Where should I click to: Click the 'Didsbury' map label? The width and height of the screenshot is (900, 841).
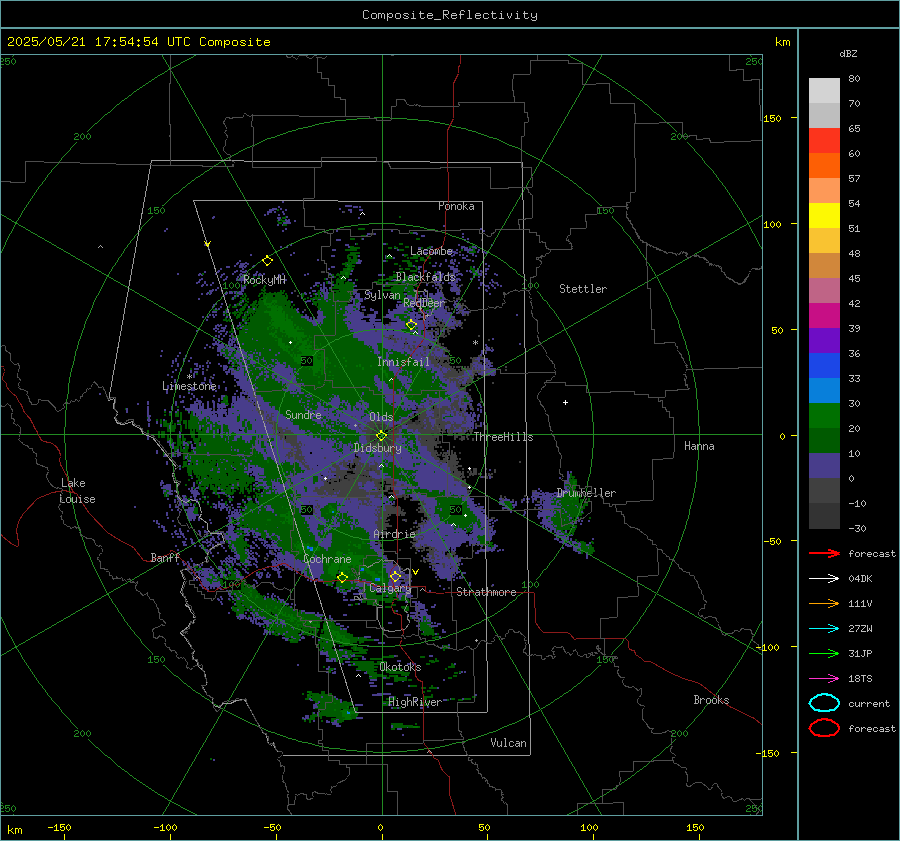tap(377, 448)
